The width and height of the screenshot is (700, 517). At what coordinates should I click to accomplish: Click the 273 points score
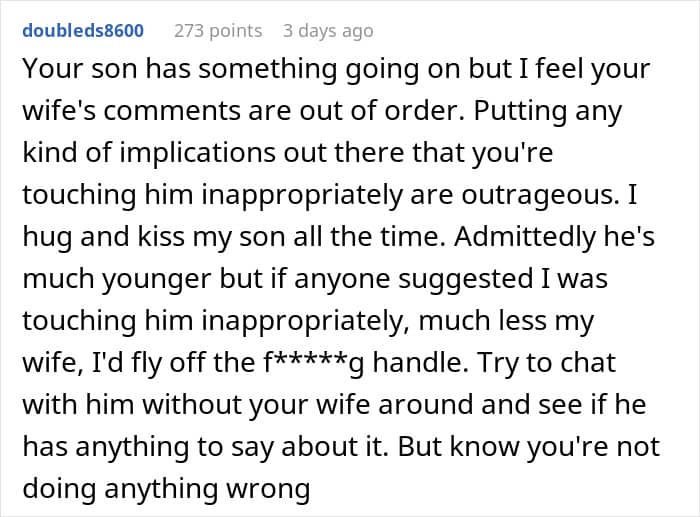(218, 31)
